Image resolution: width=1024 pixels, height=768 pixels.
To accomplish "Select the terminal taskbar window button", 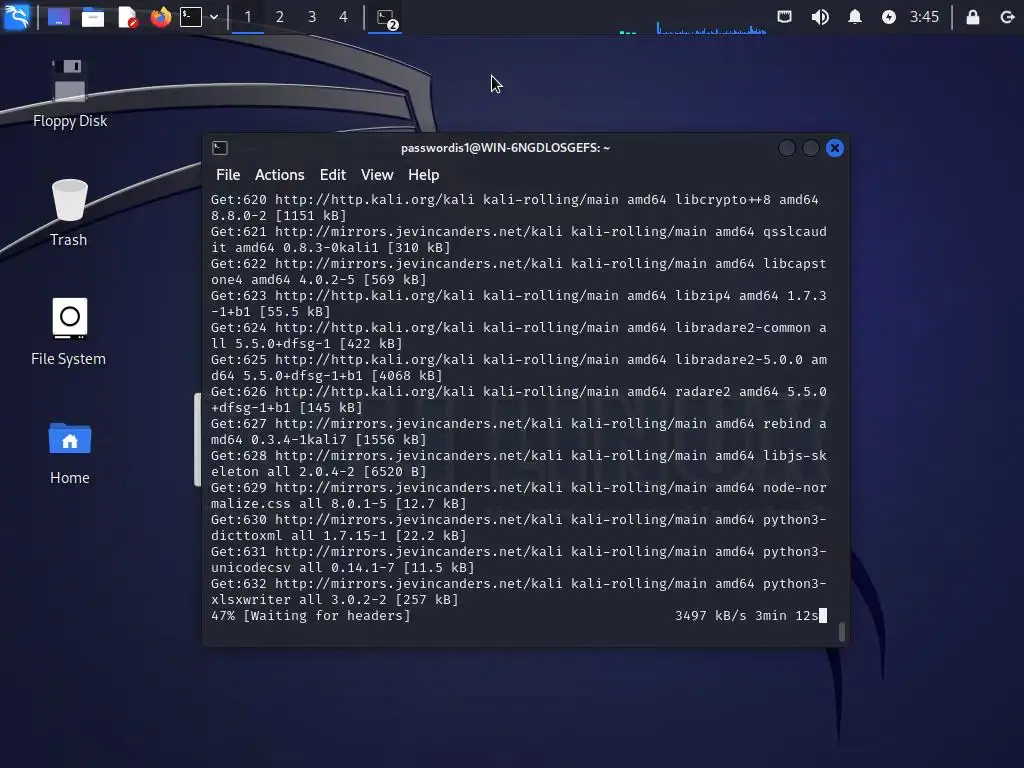I will 386,18.
